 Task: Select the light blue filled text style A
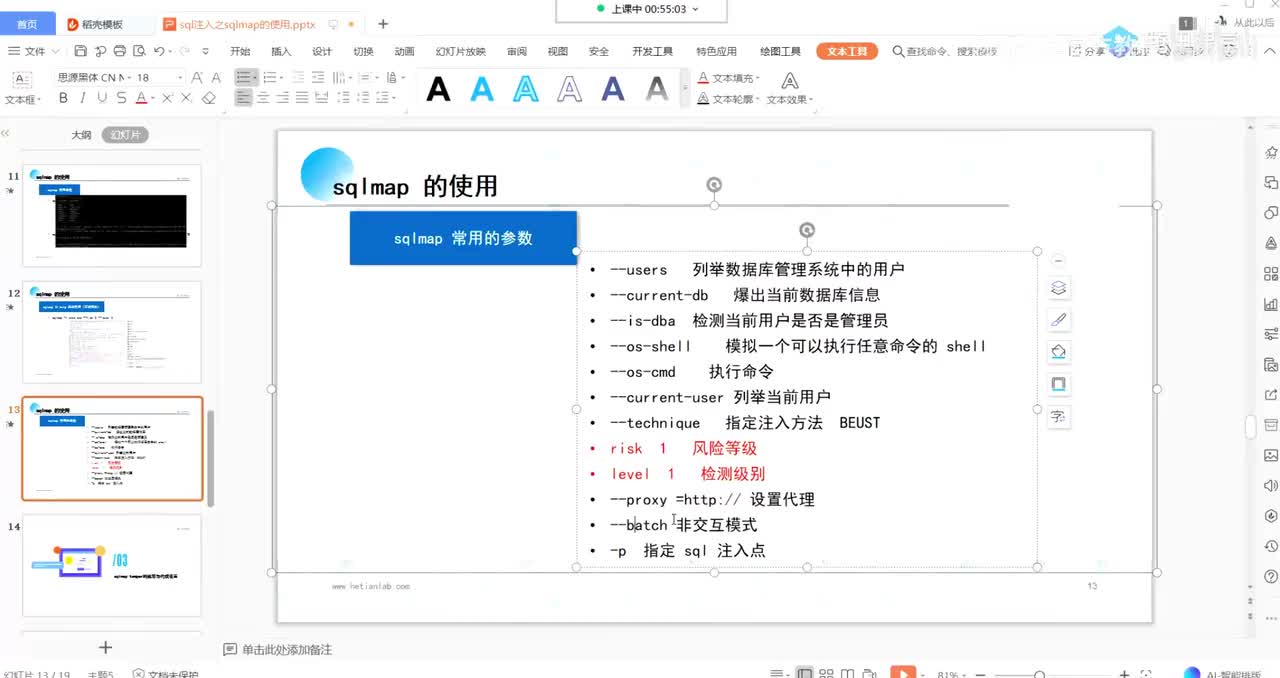tap(482, 89)
